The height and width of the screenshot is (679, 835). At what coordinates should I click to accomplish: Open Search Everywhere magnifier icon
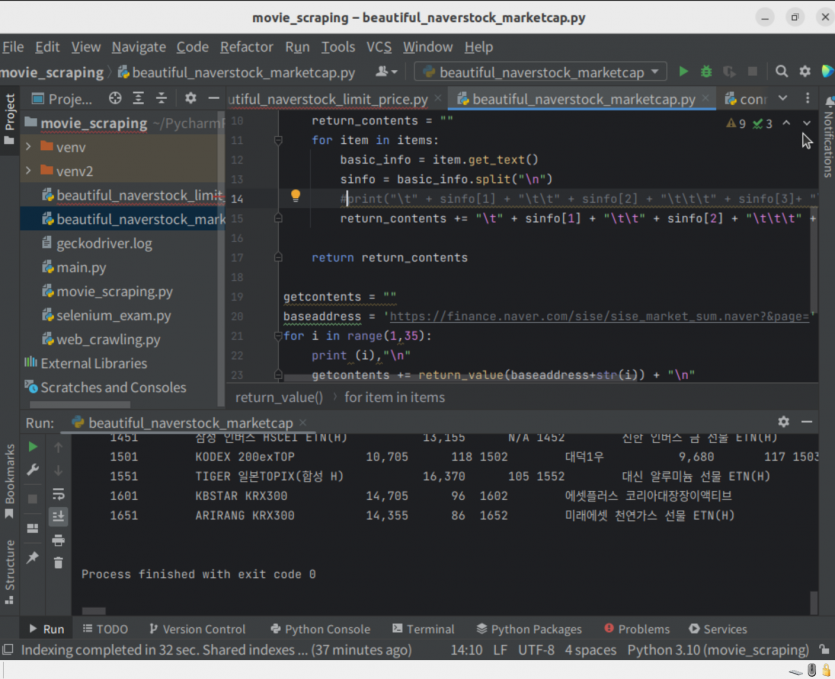pyautogui.click(x=781, y=71)
